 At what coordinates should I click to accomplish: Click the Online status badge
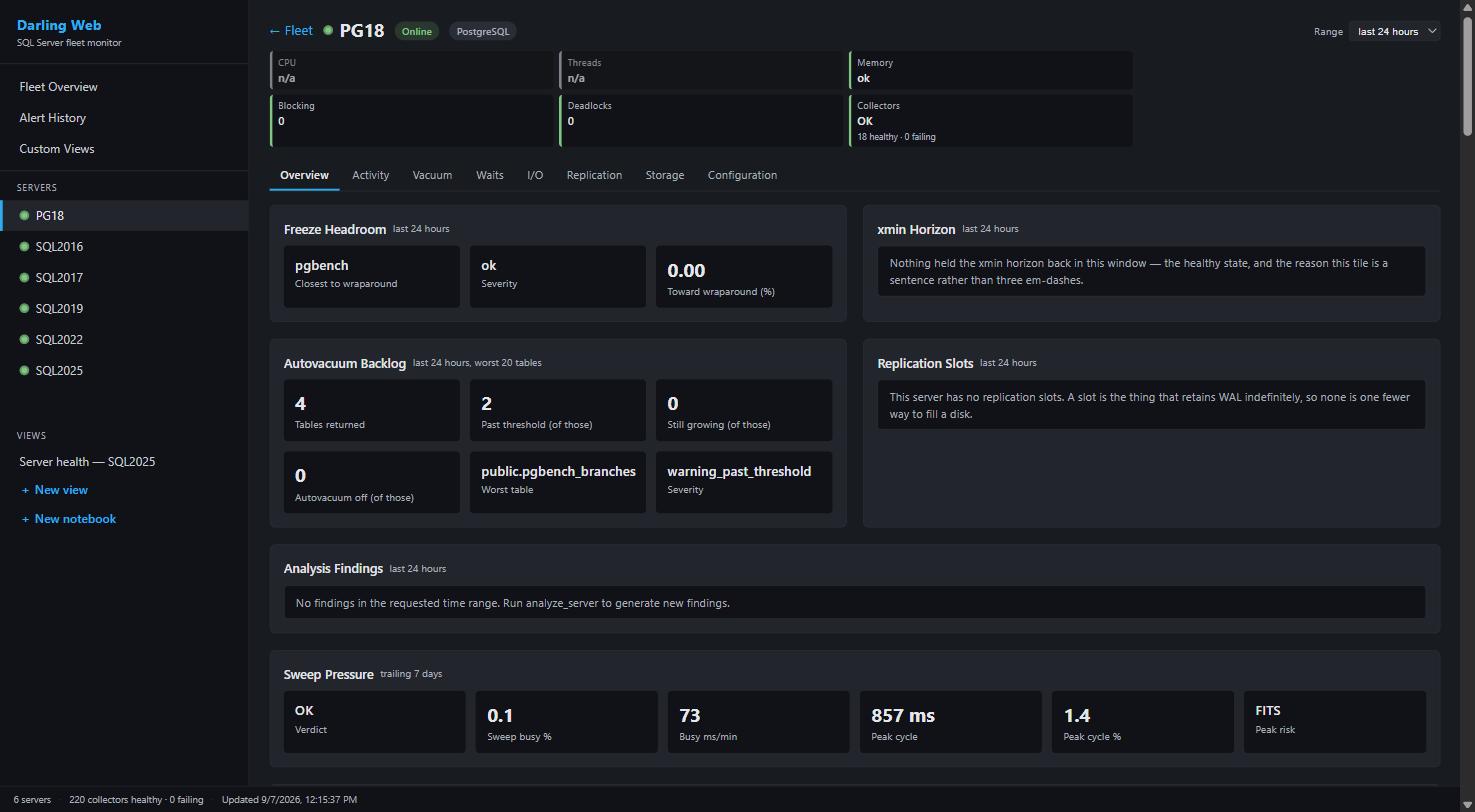[417, 31]
